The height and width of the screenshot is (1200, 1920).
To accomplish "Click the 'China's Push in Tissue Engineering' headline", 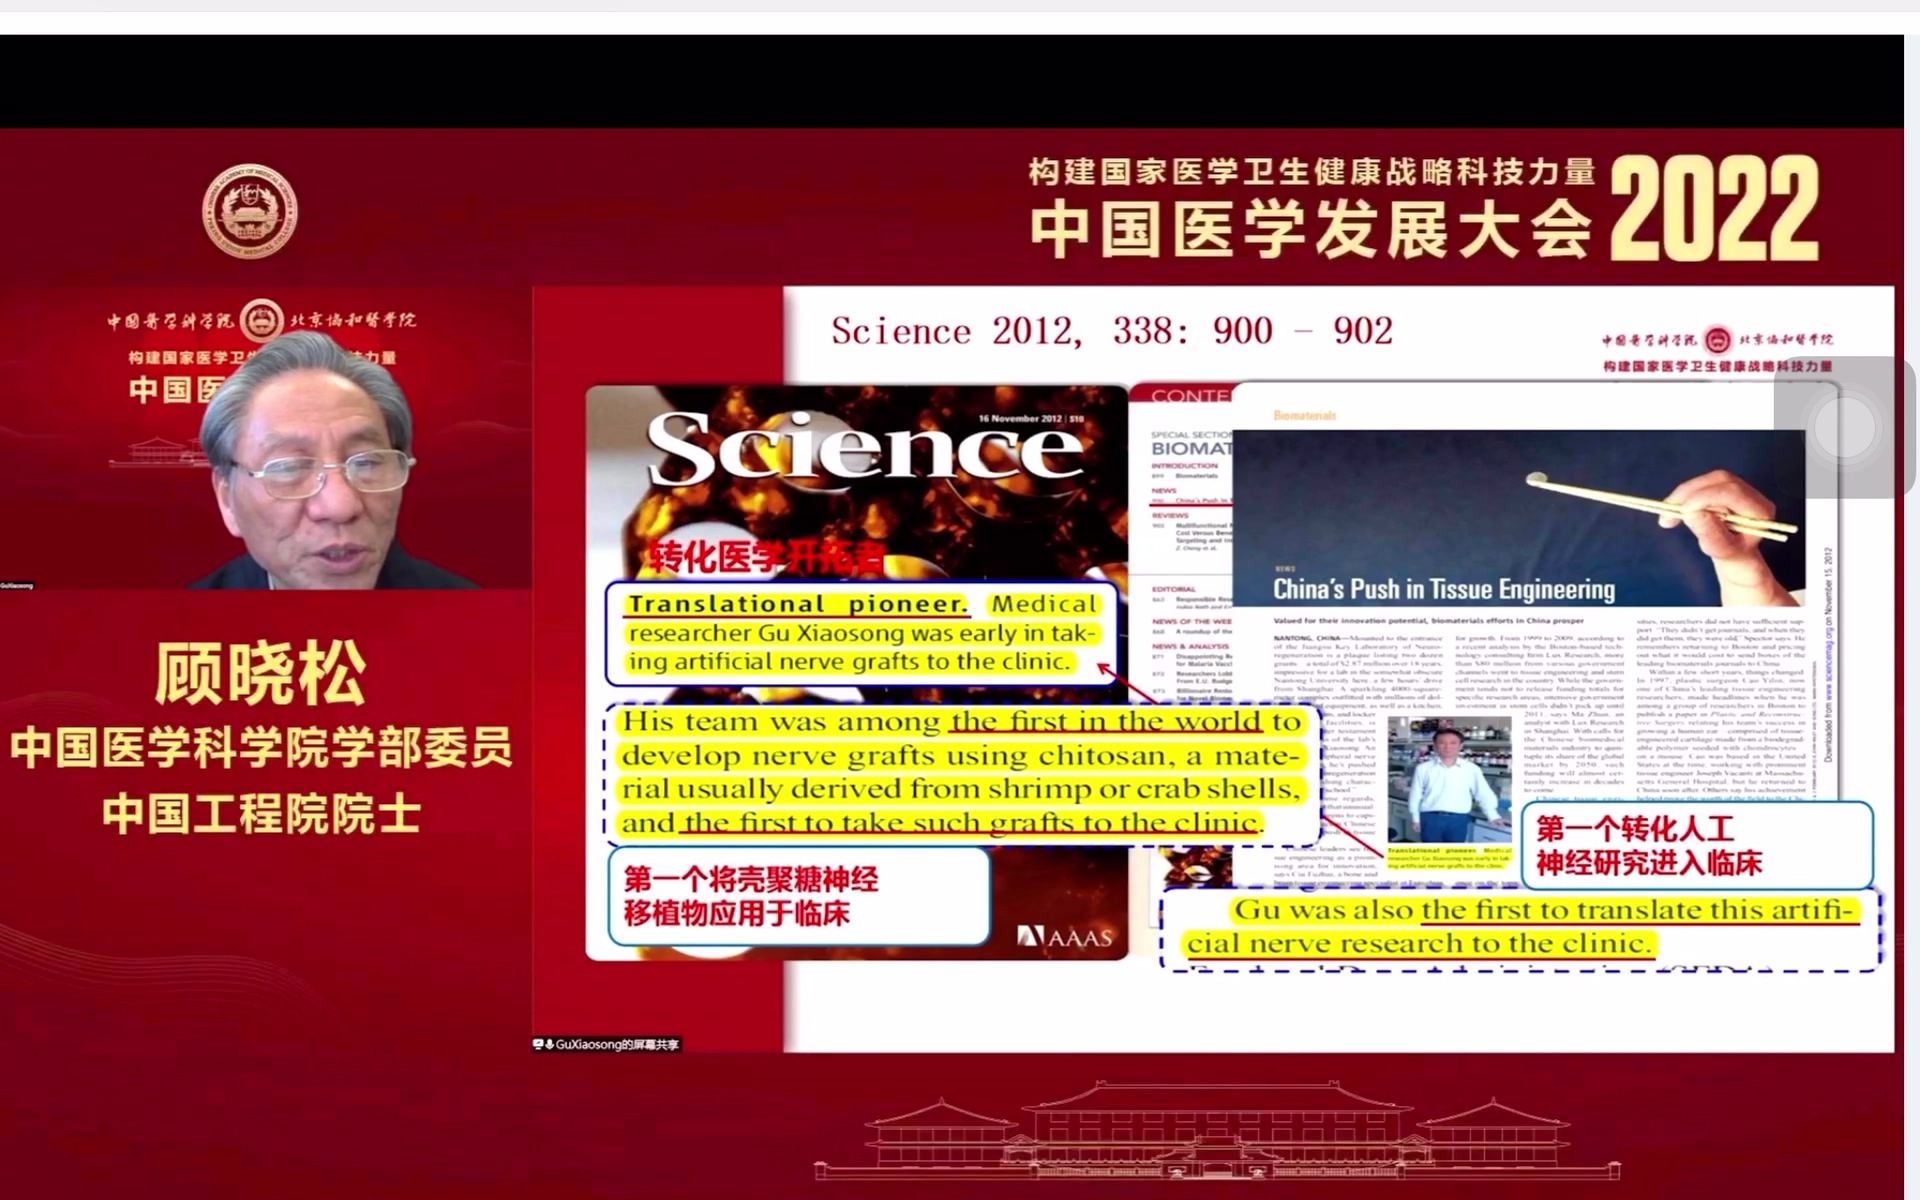I will 1443,589.
